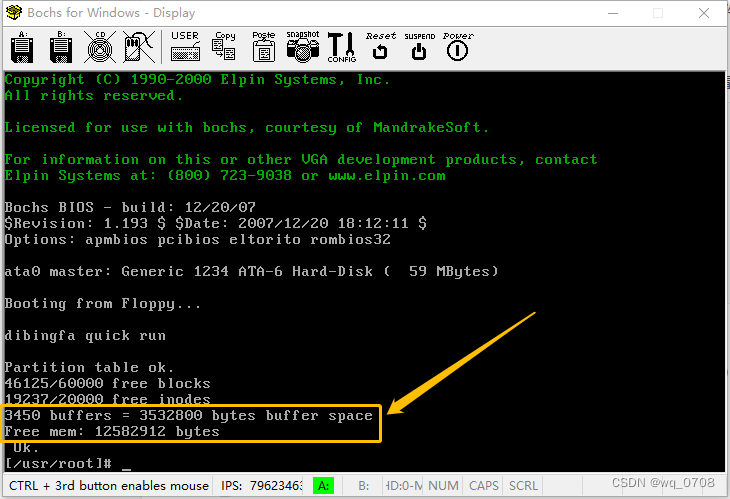Click the SCRL status indicator
Image resolution: width=730 pixels, height=499 pixels.
[523, 486]
